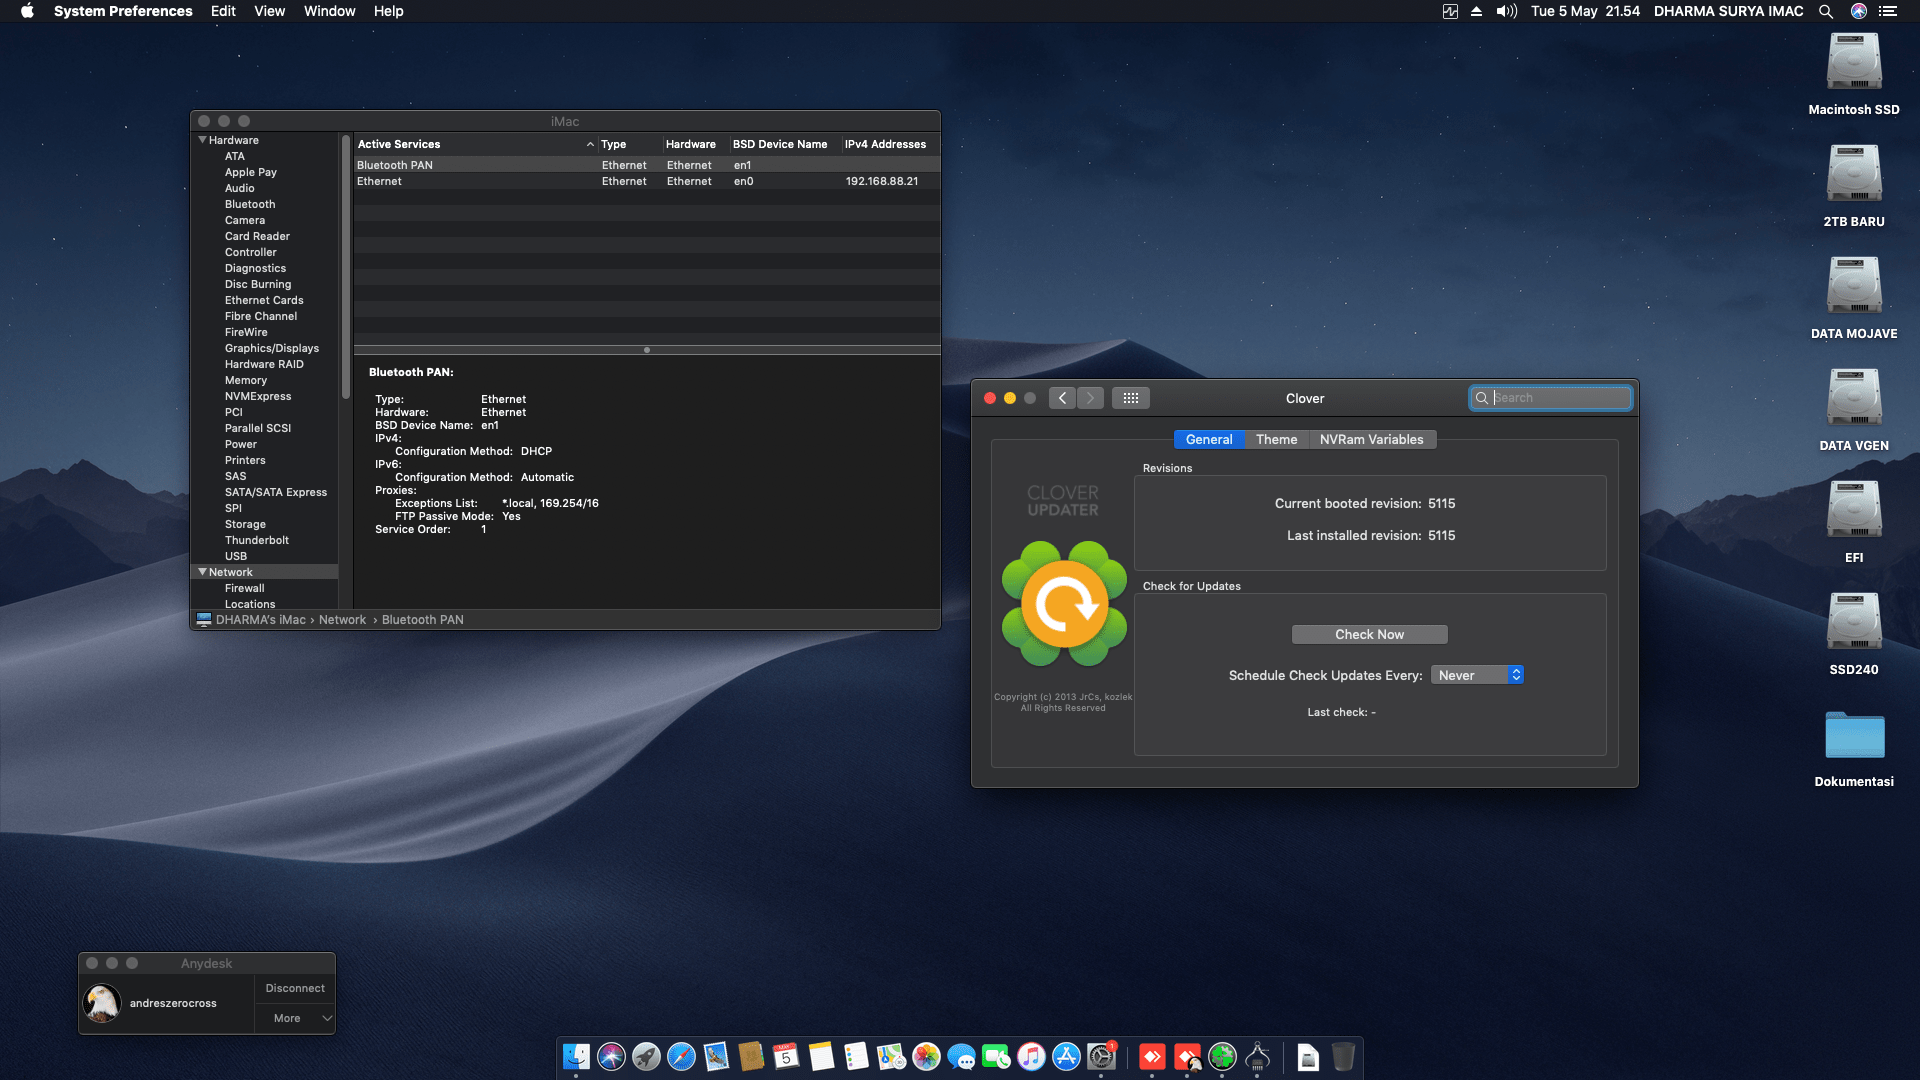Select Firewall under Network
1920x1080 pixels.
click(244, 588)
